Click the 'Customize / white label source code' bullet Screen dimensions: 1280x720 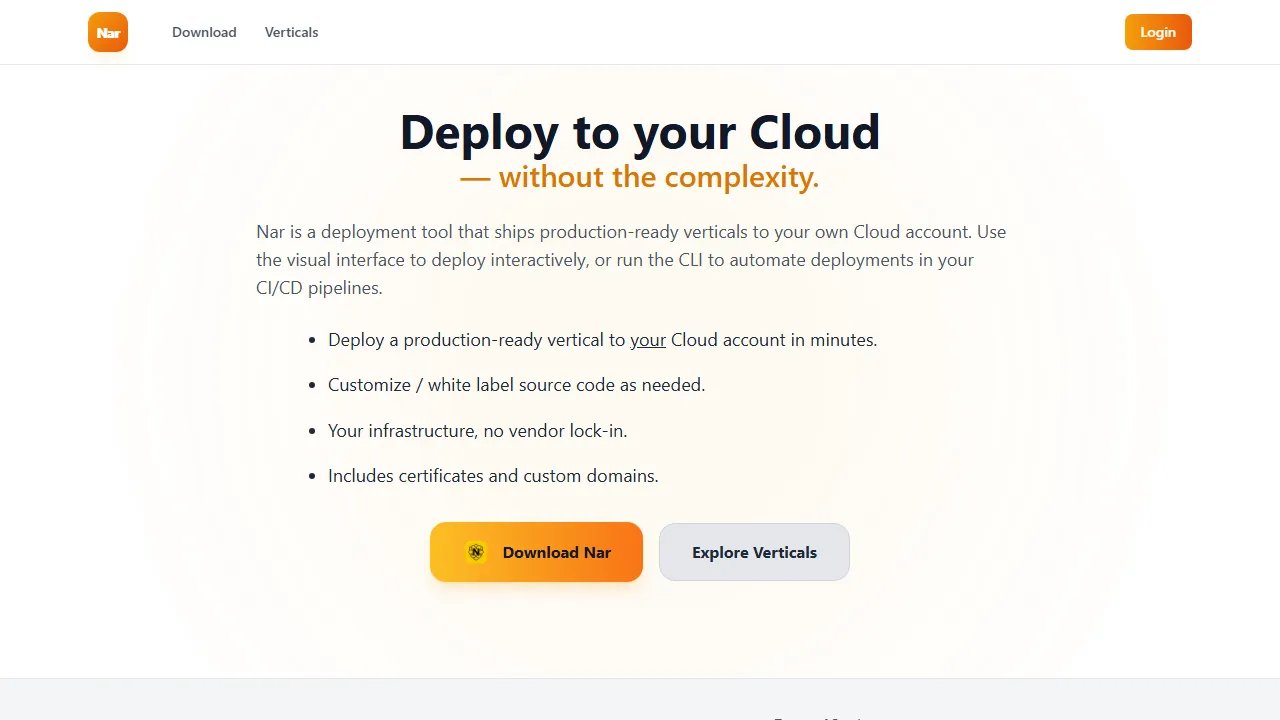click(x=516, y=385)
